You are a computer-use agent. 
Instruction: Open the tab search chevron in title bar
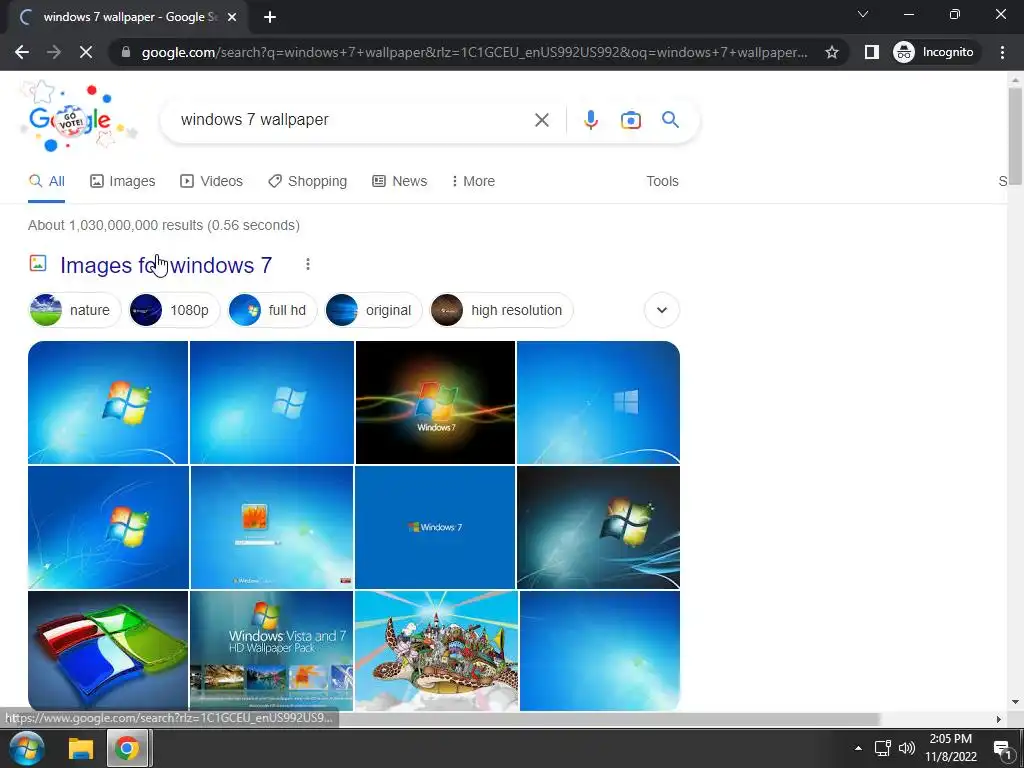[x=863, y=14]
